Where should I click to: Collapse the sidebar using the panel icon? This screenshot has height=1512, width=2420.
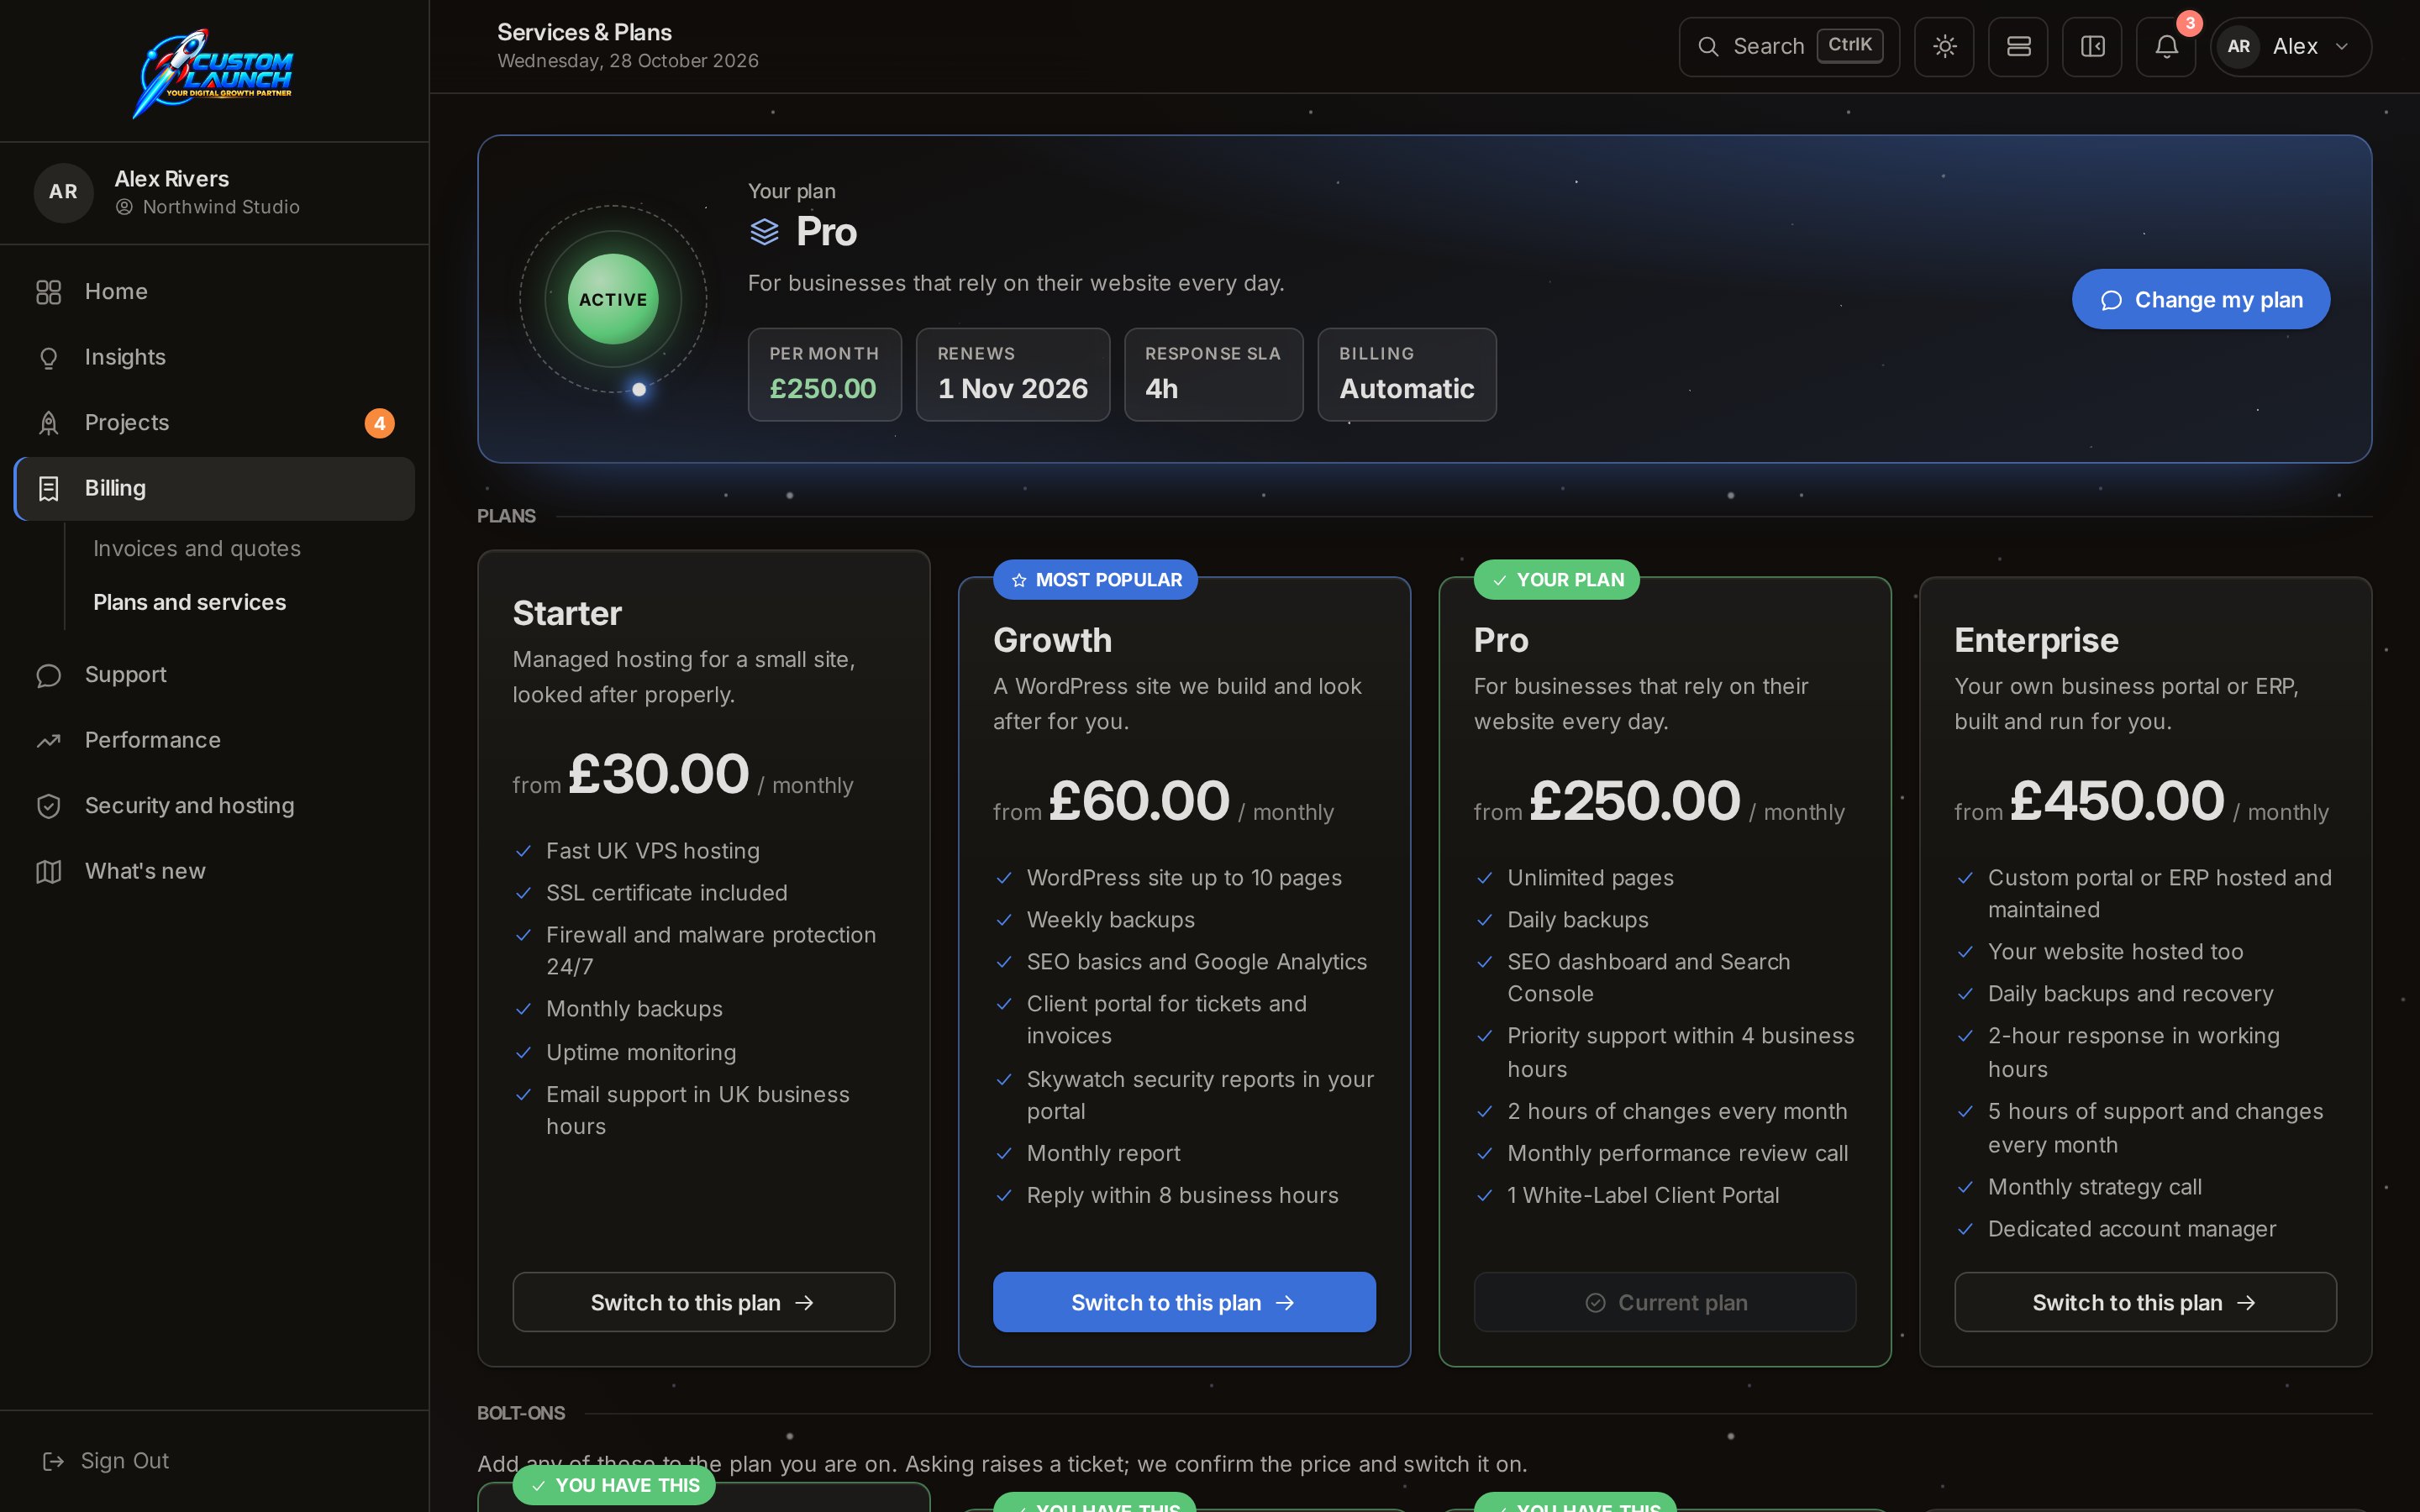pyautogui.click(x=2092, y=47)
